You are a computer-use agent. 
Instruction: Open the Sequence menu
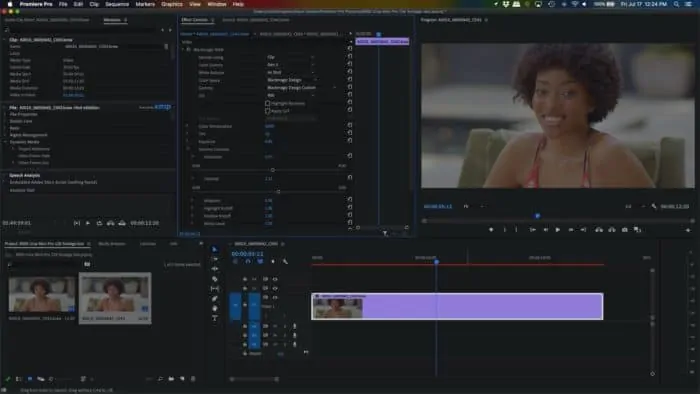coord(117,4)
